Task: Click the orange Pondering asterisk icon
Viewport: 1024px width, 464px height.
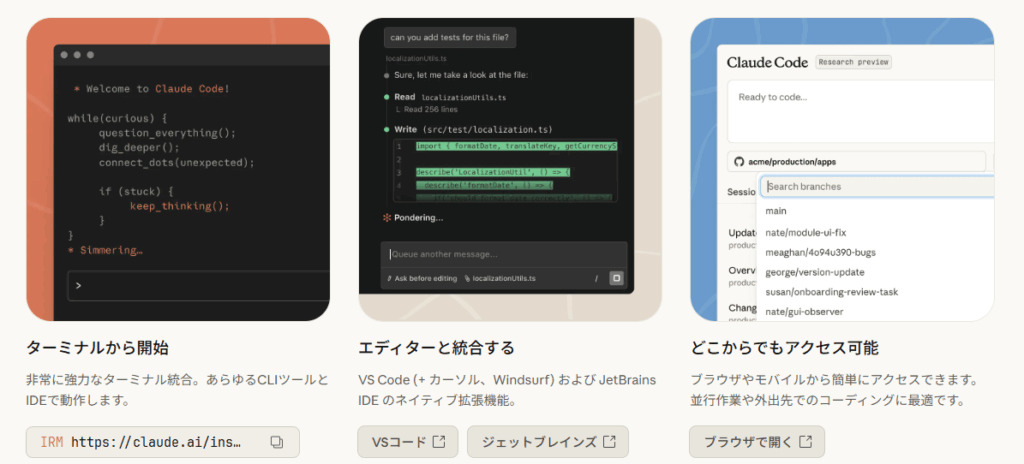Action: pyautogui.click(x=387, y=217)
